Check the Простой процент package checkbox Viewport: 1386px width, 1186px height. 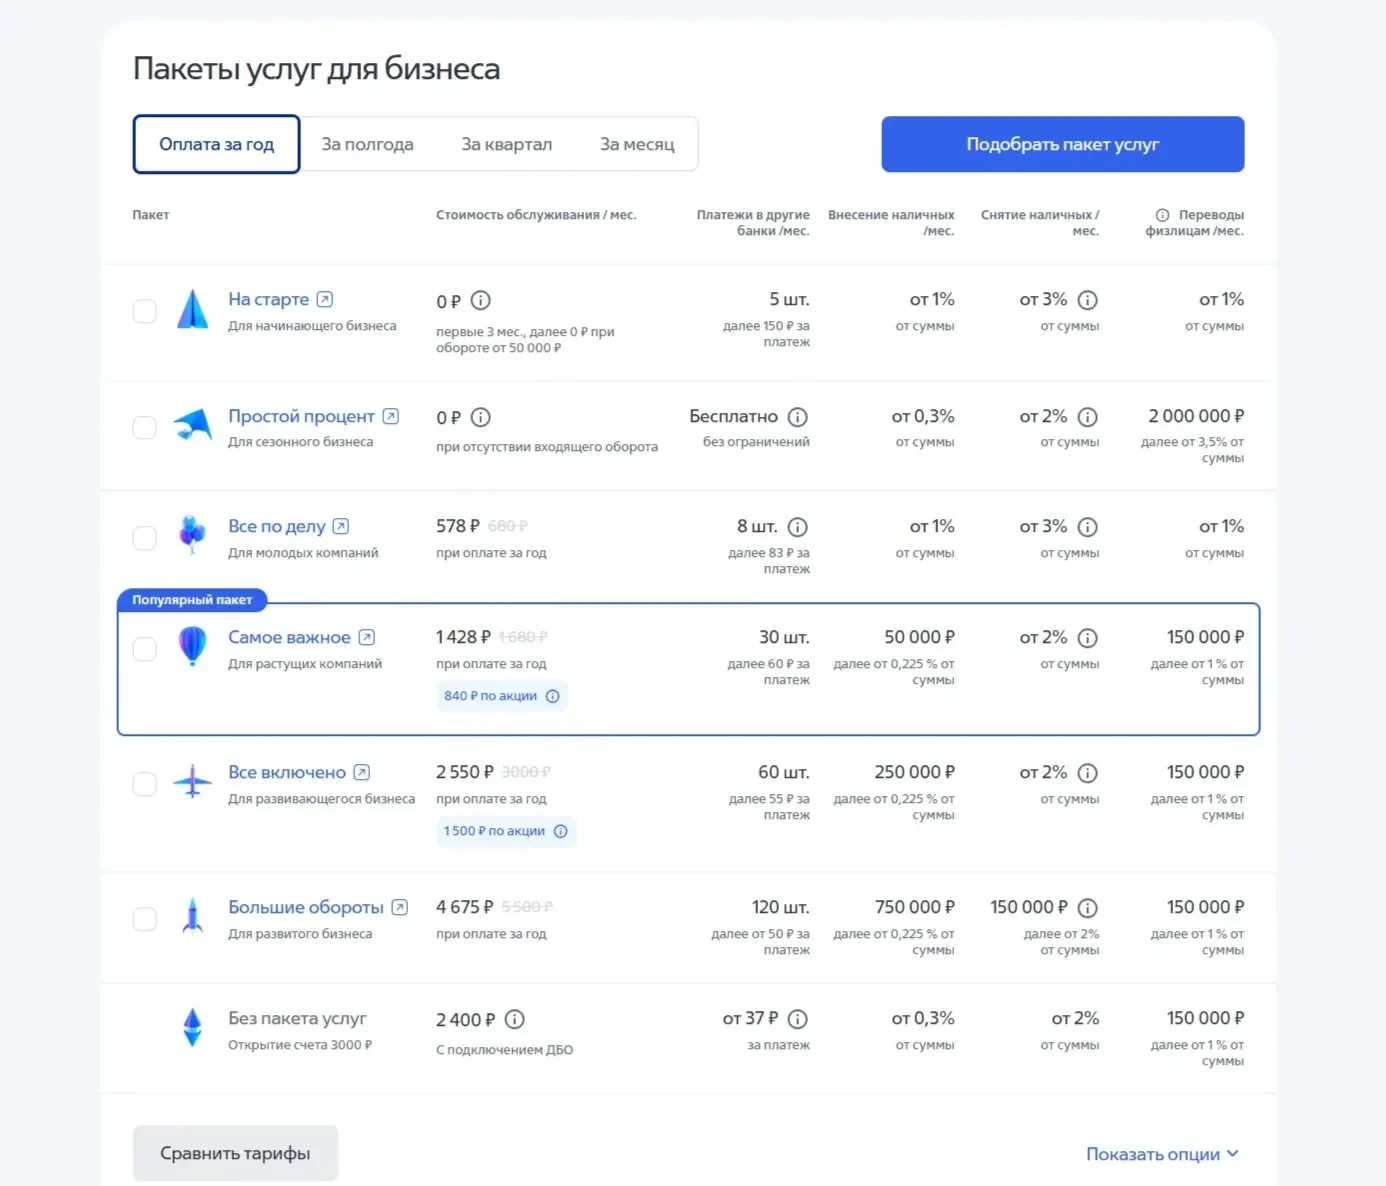point(145,427)
